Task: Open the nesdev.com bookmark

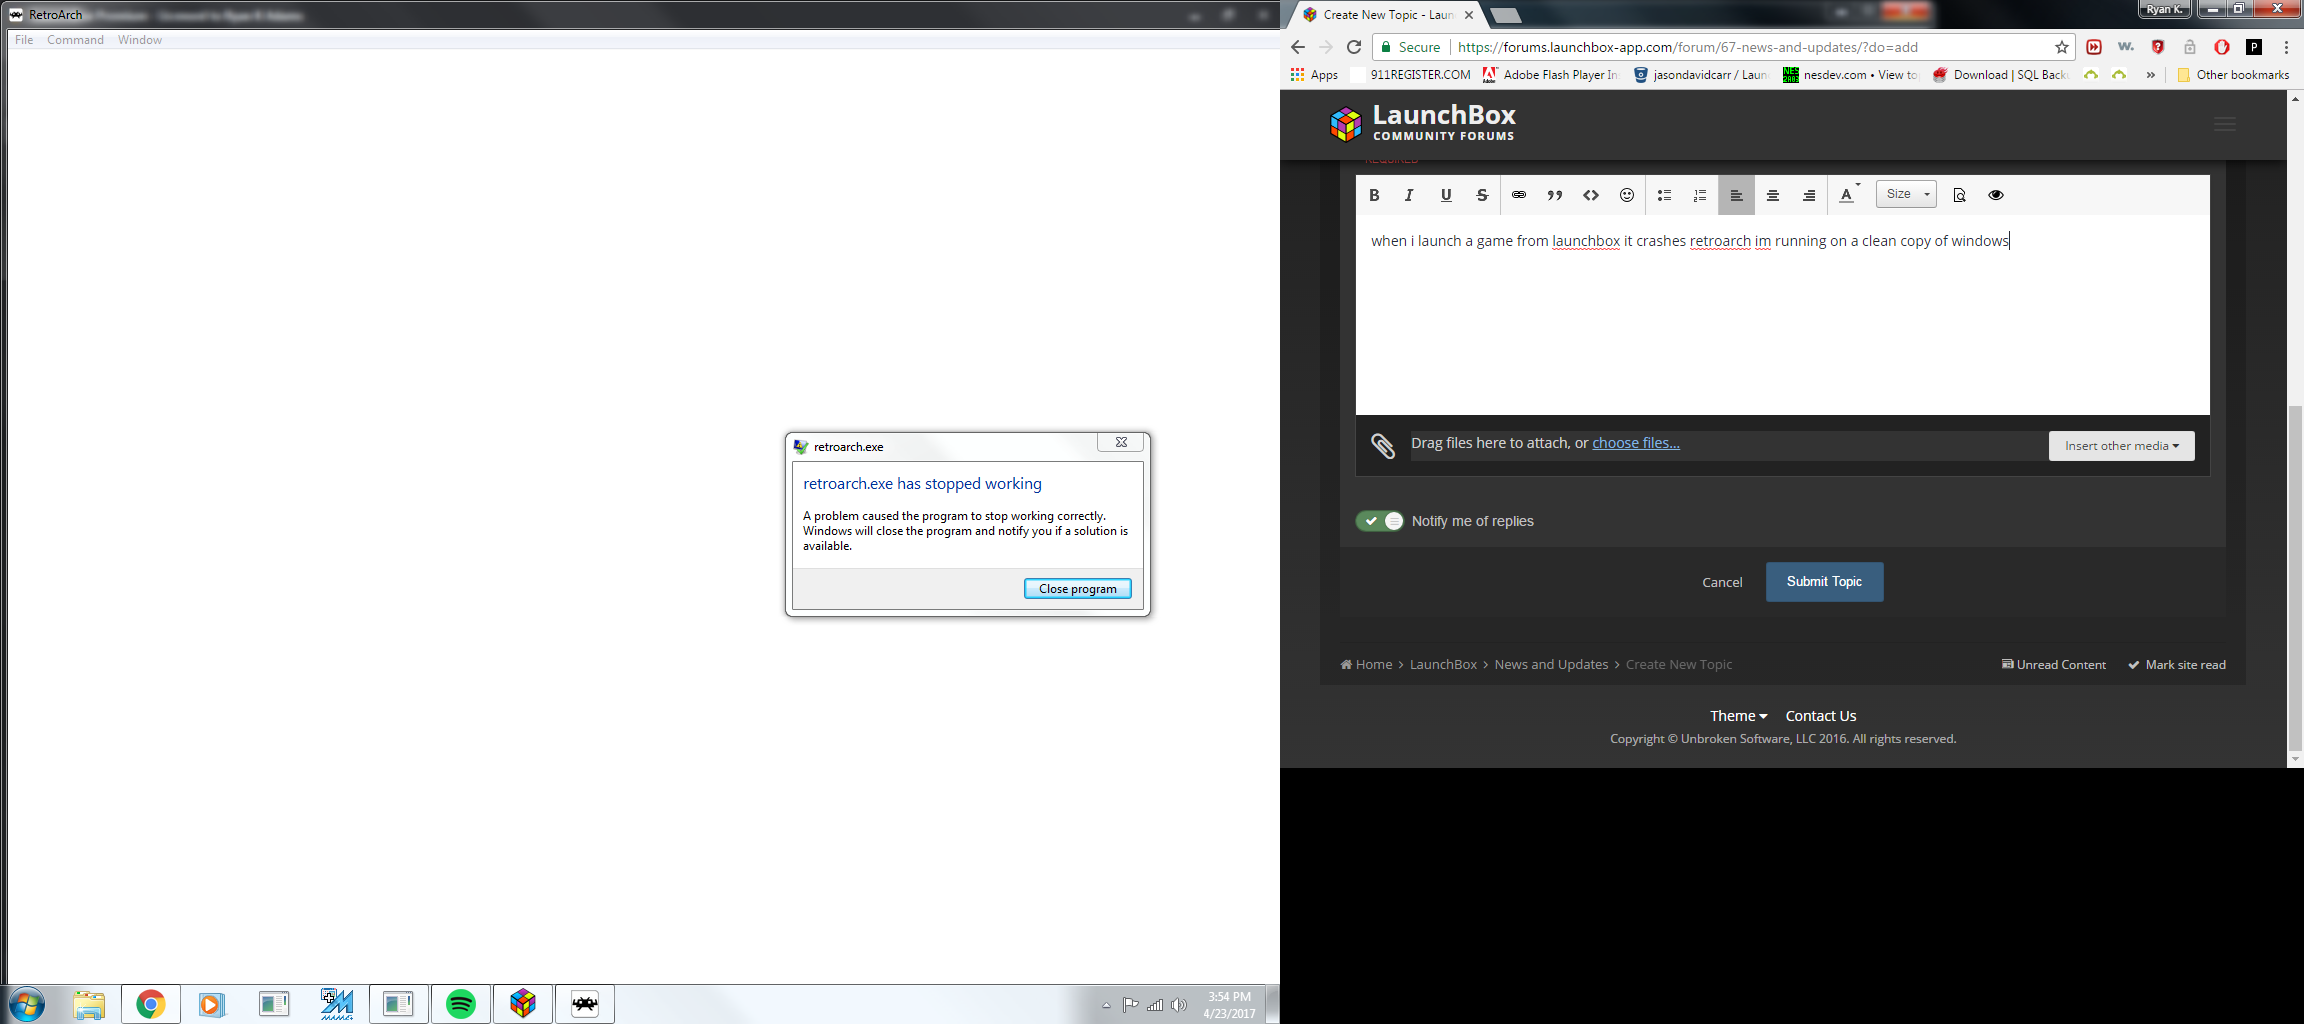Action: point(1851,75)
